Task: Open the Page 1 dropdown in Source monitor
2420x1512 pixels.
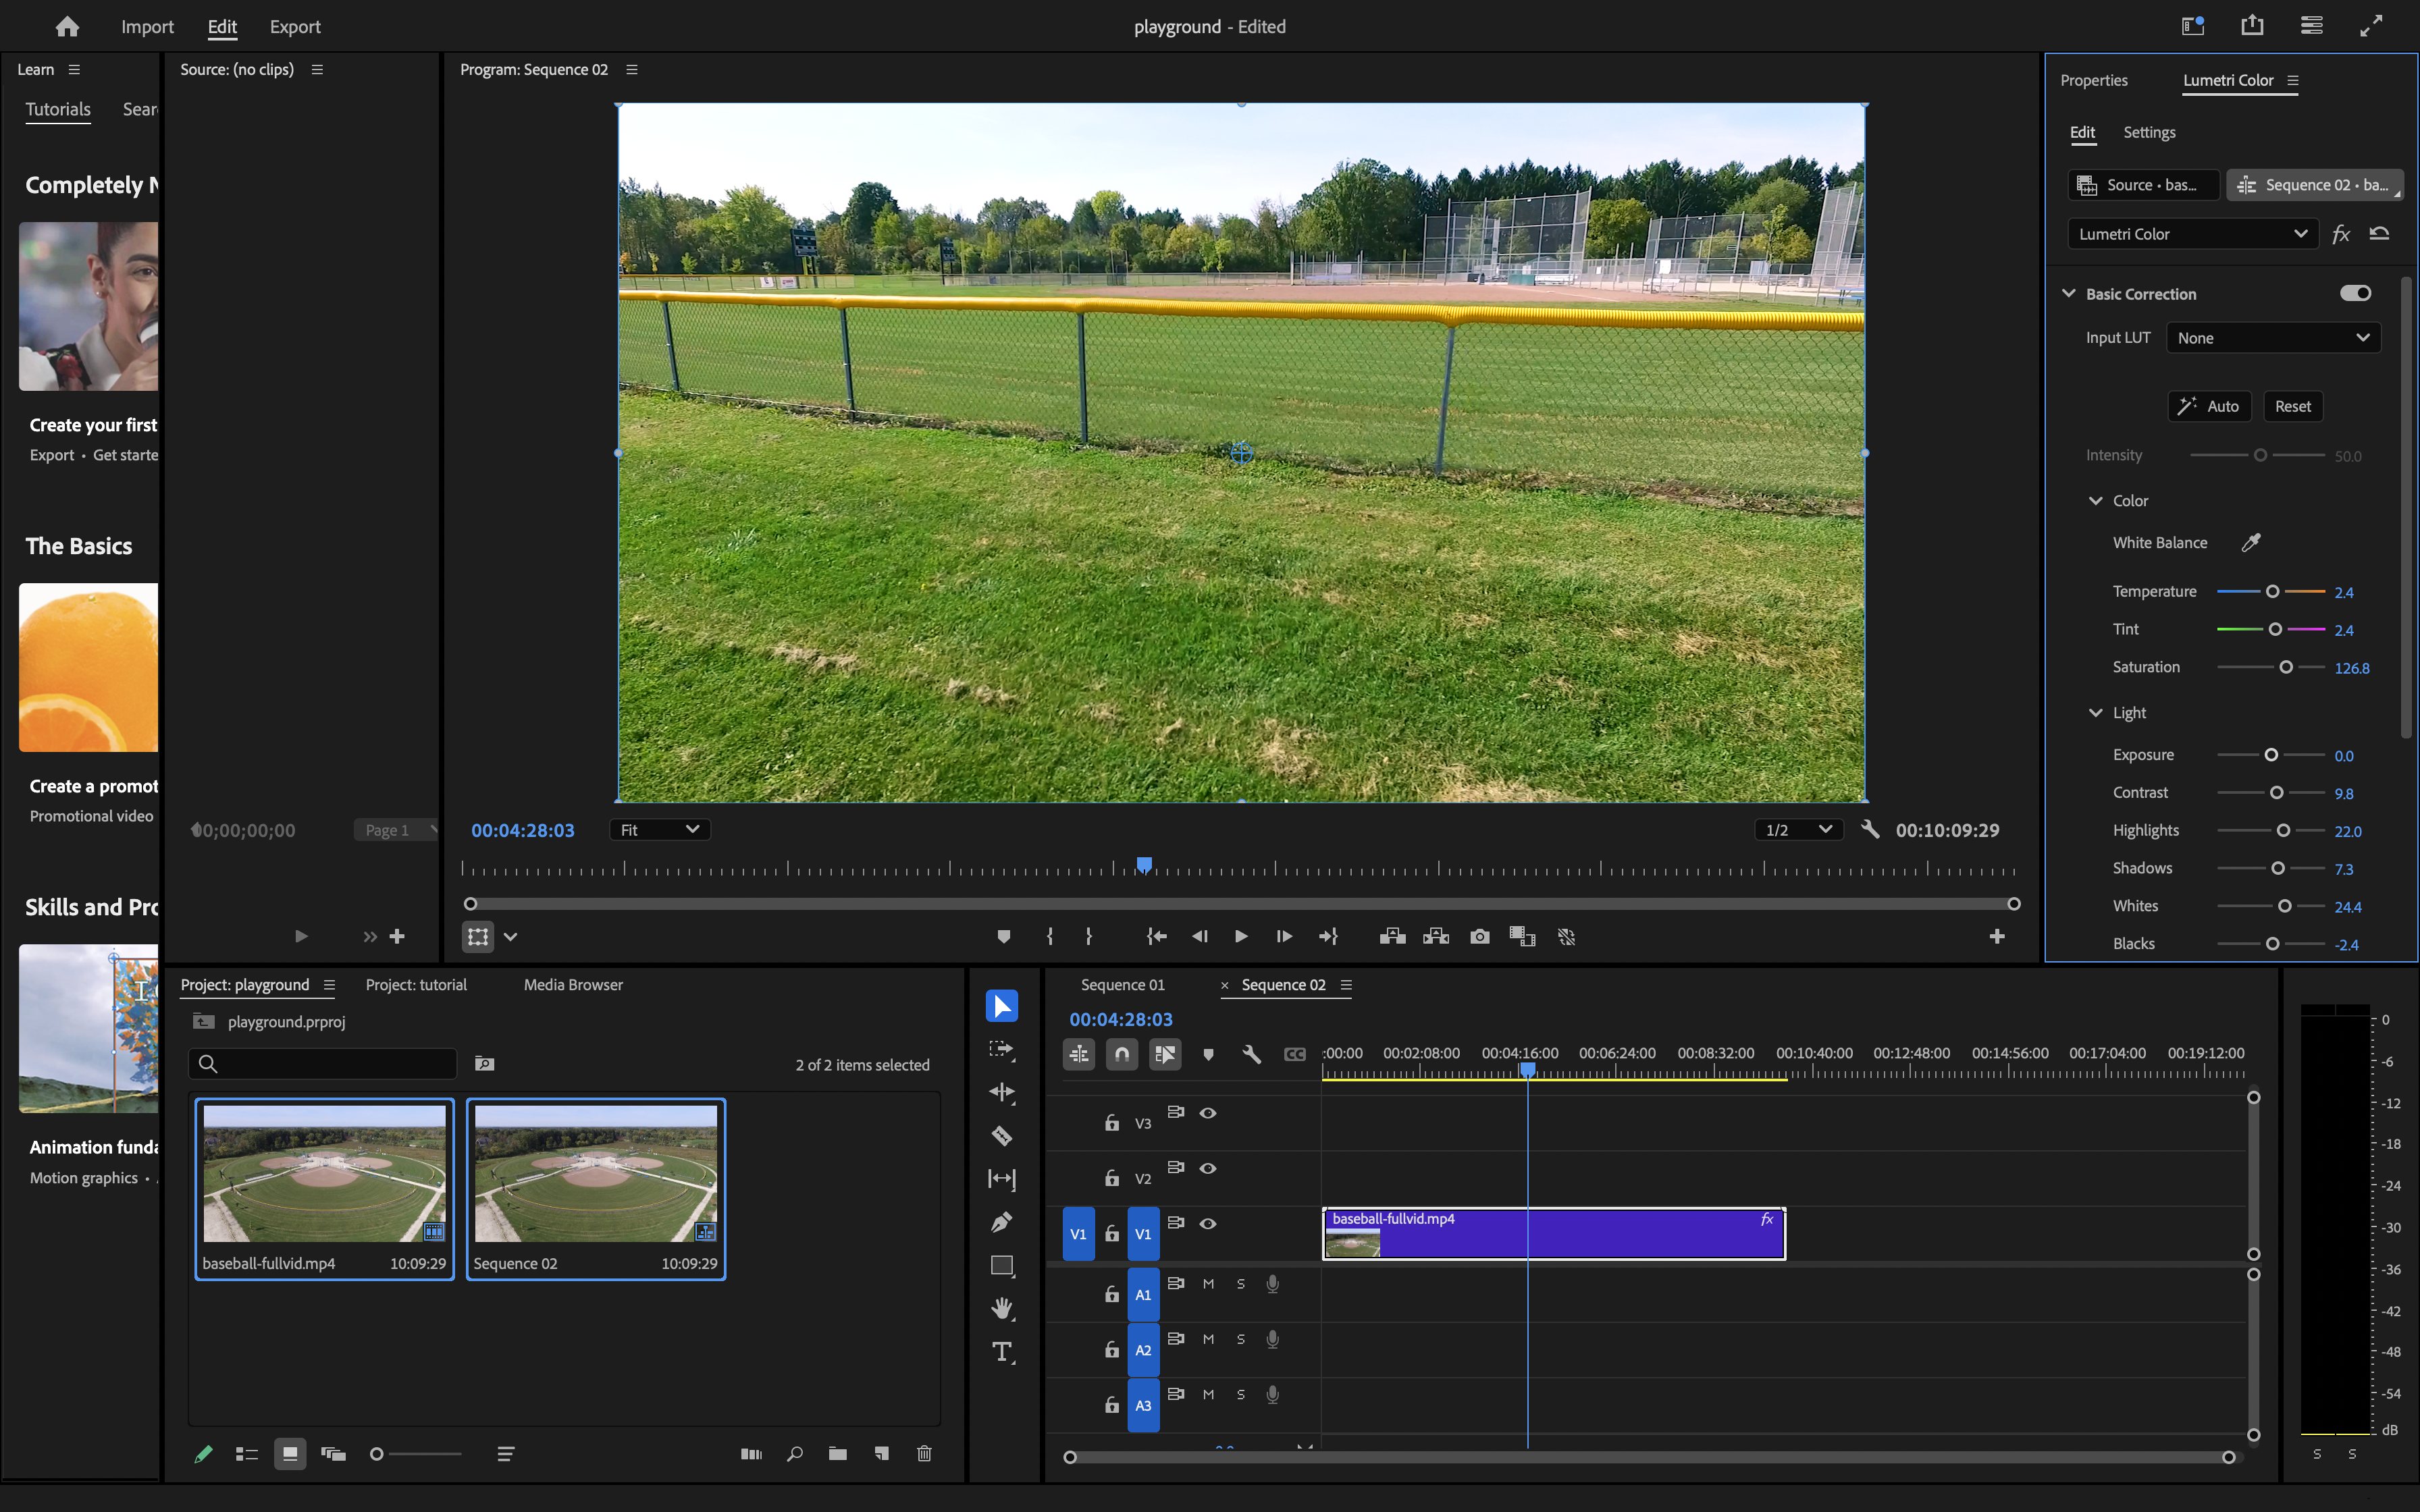Action: pyautogui.click(x=395, y=830)
